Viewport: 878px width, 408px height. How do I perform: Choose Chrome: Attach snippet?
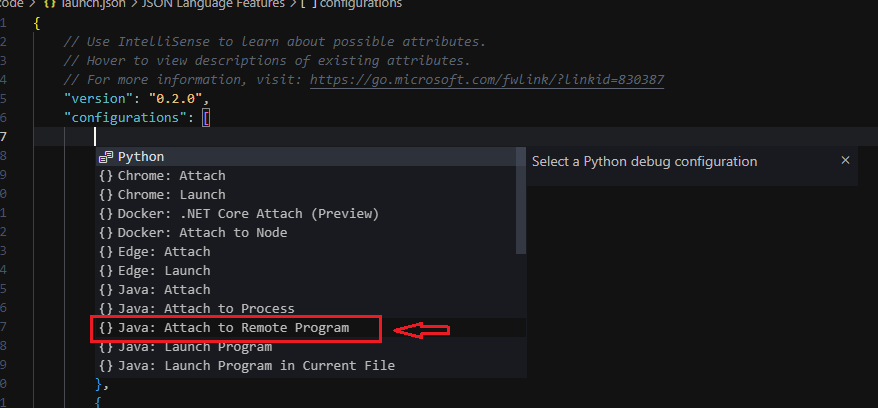(x=171, y=176)
